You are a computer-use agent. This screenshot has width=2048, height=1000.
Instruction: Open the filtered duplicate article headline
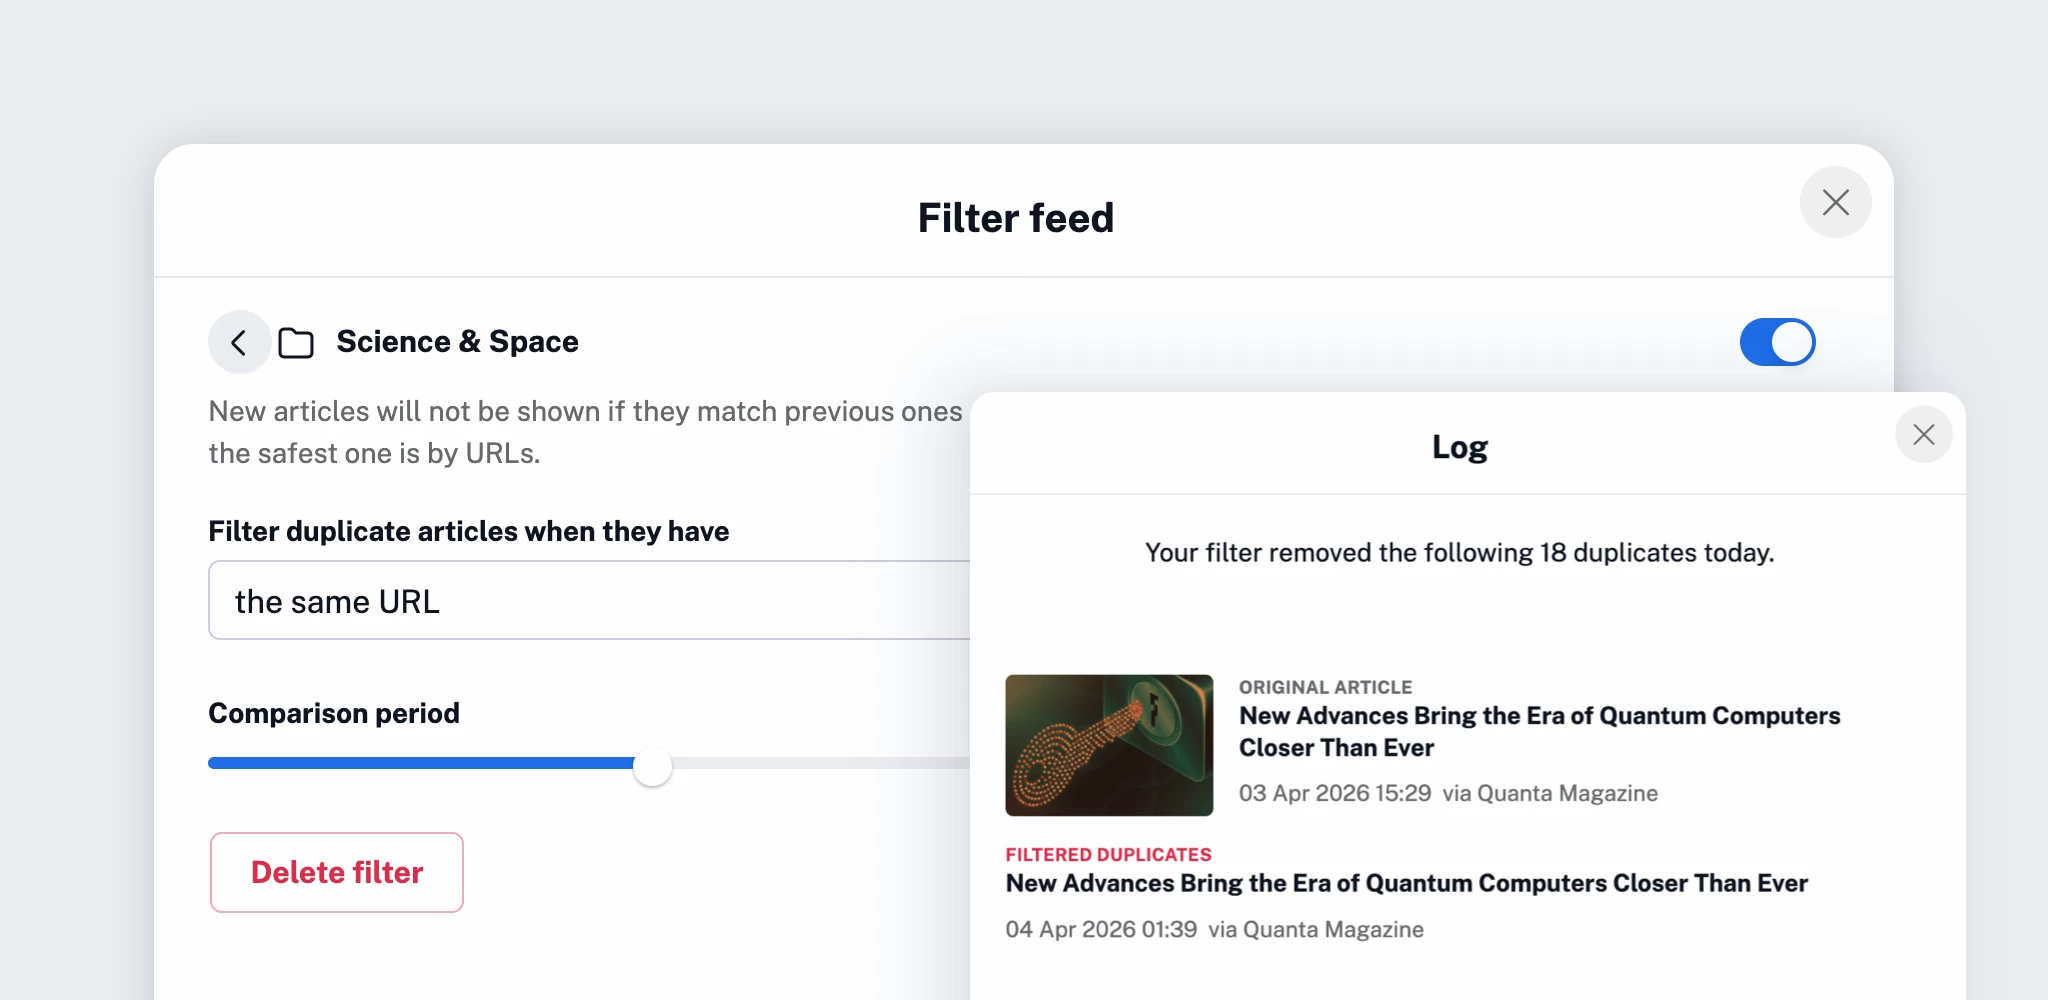[1406, 883]
